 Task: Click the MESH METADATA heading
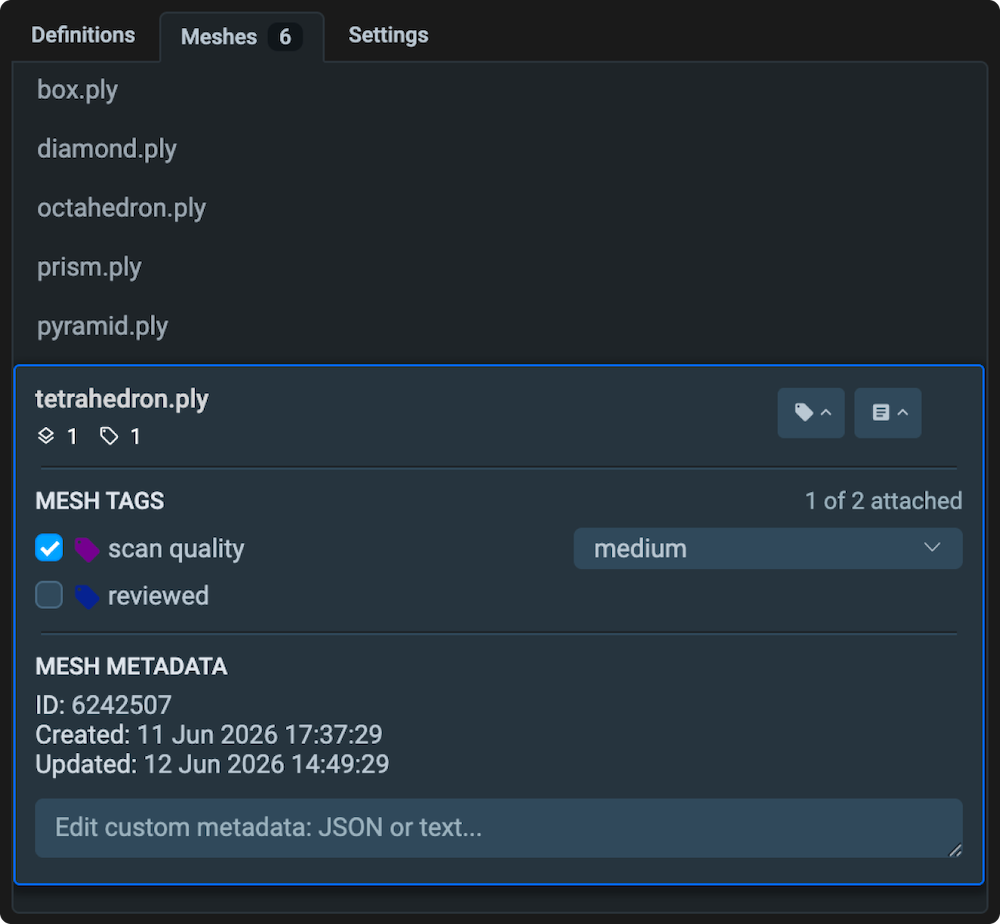(x=131, y=666)
